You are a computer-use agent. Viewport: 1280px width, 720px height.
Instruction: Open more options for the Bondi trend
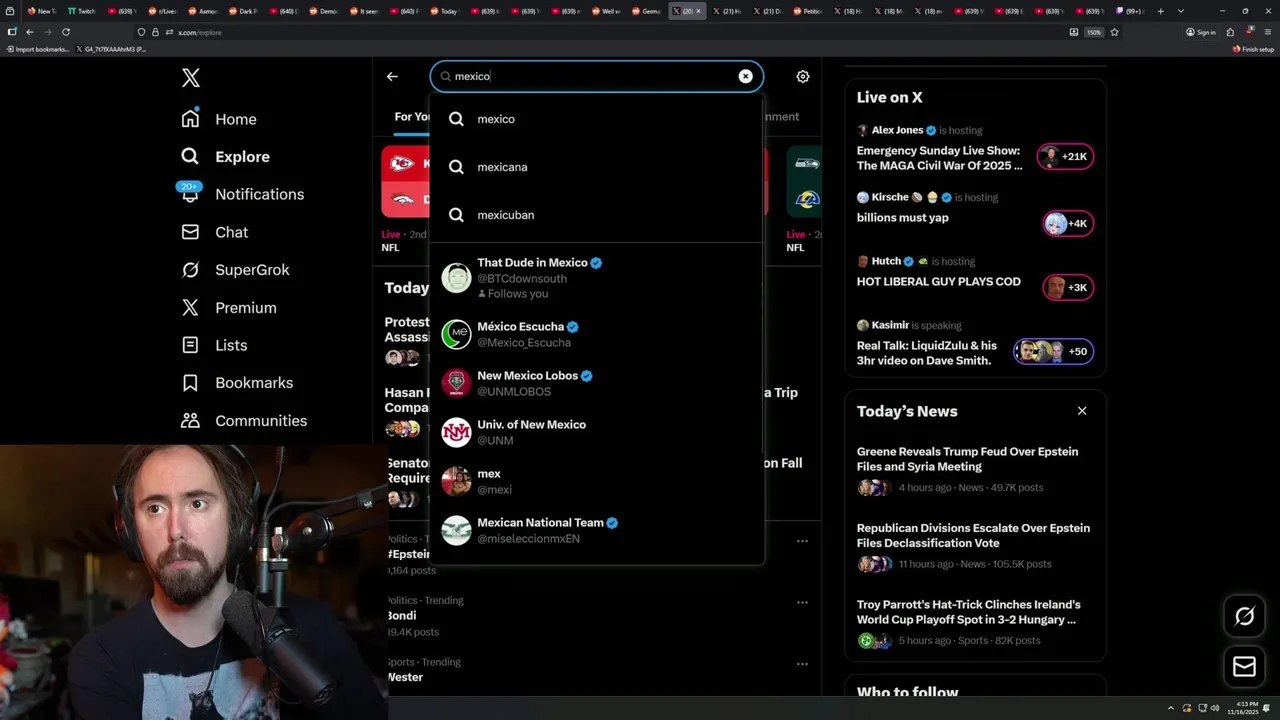802,603
